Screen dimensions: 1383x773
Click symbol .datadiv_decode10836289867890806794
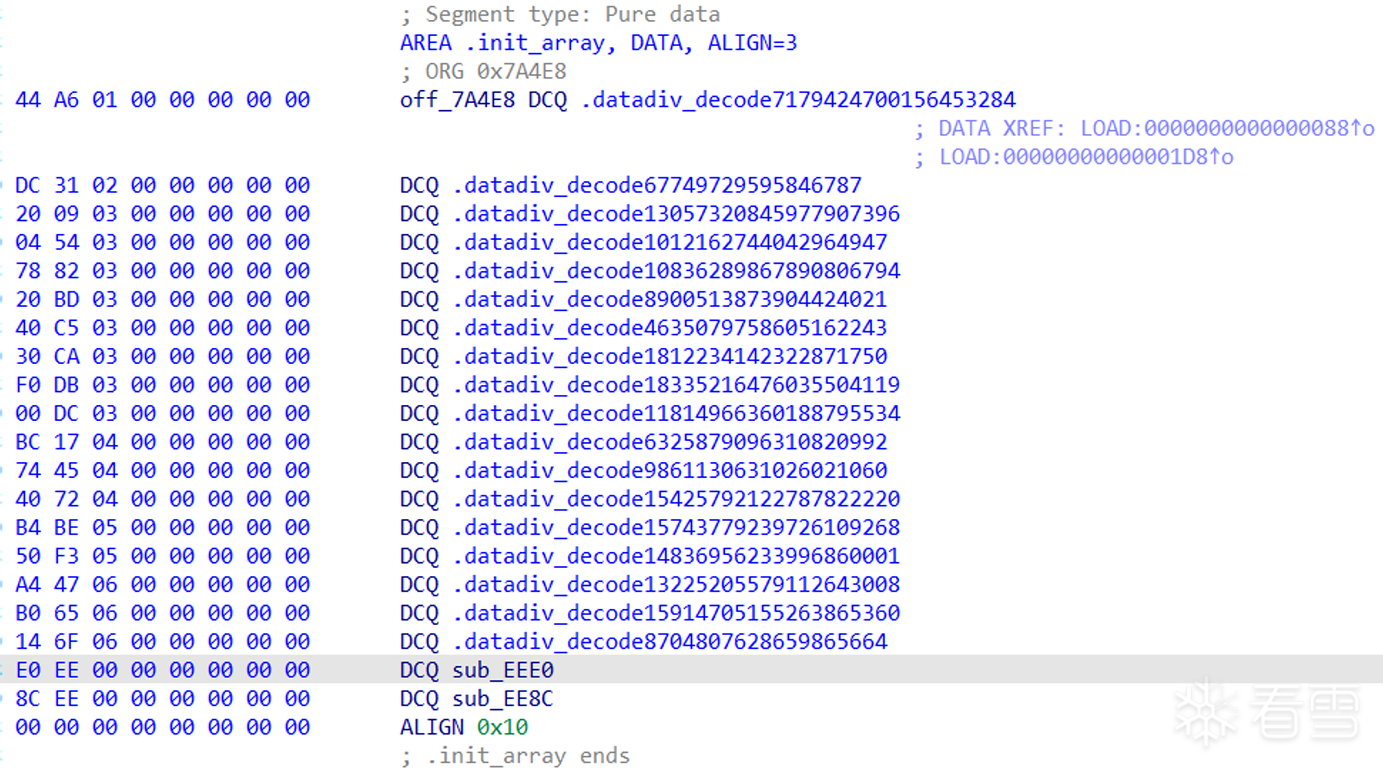click(676, 271)
